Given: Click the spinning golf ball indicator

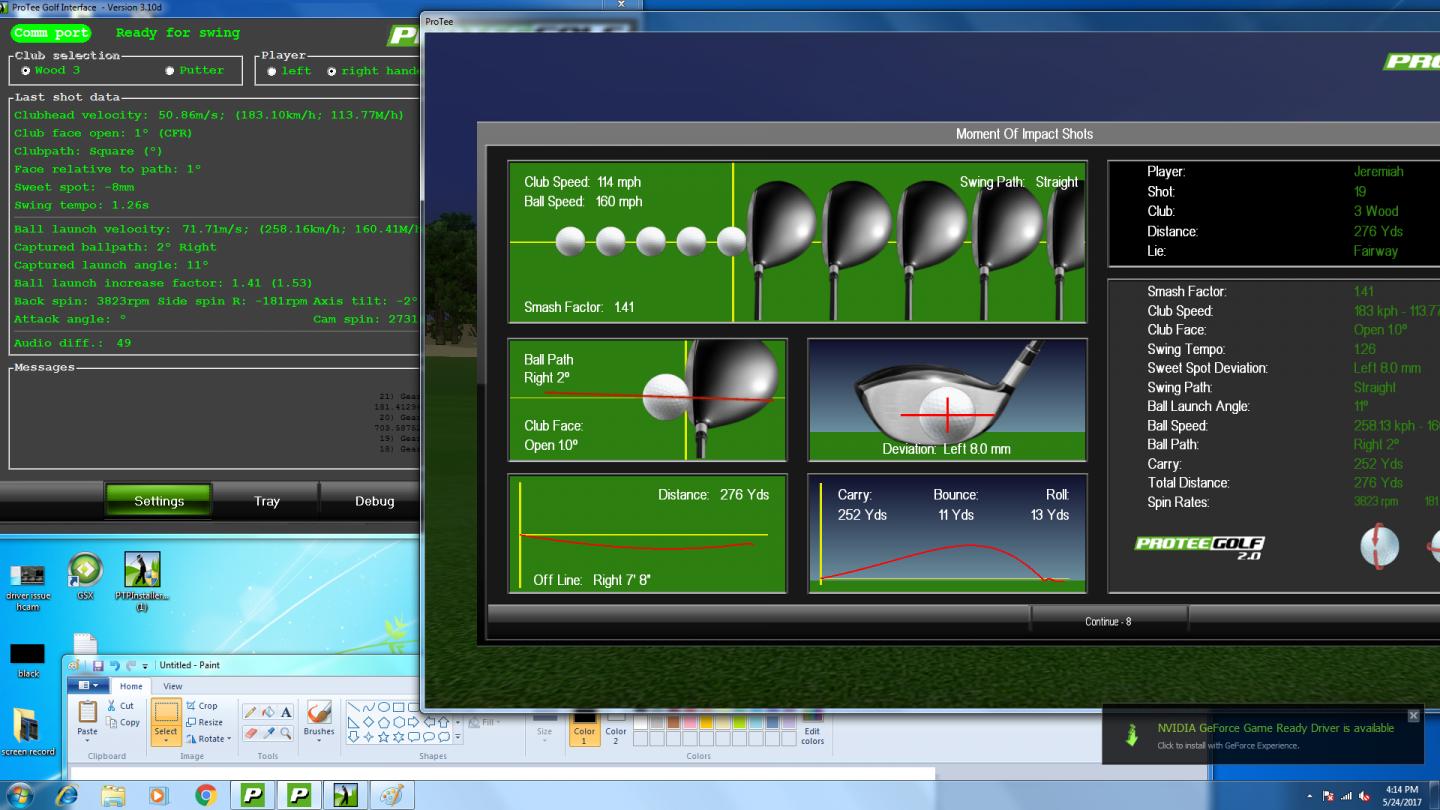Looking at the screenshot, I should (1379, 546).
